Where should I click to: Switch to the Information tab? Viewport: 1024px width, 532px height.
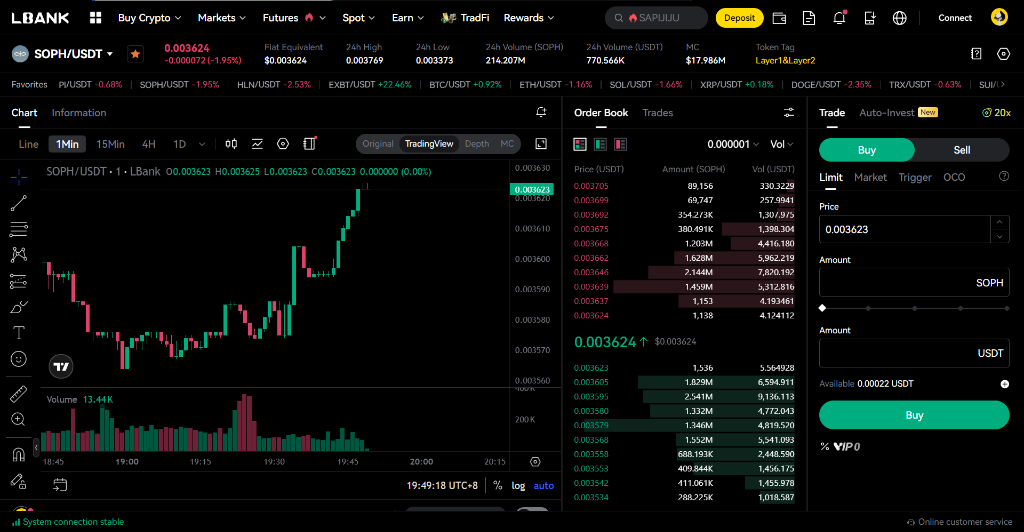coord(79,113)
